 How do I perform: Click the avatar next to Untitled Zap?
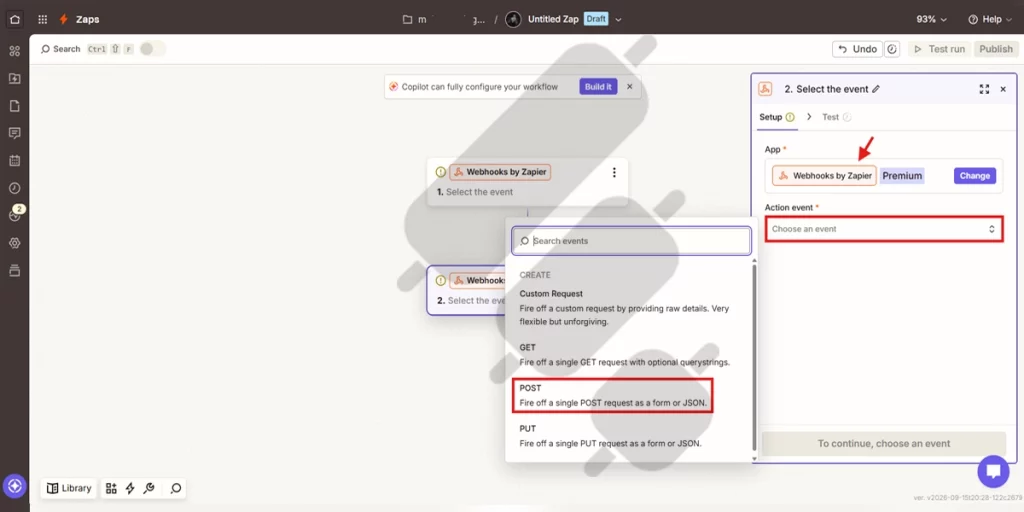click(513, 19)
